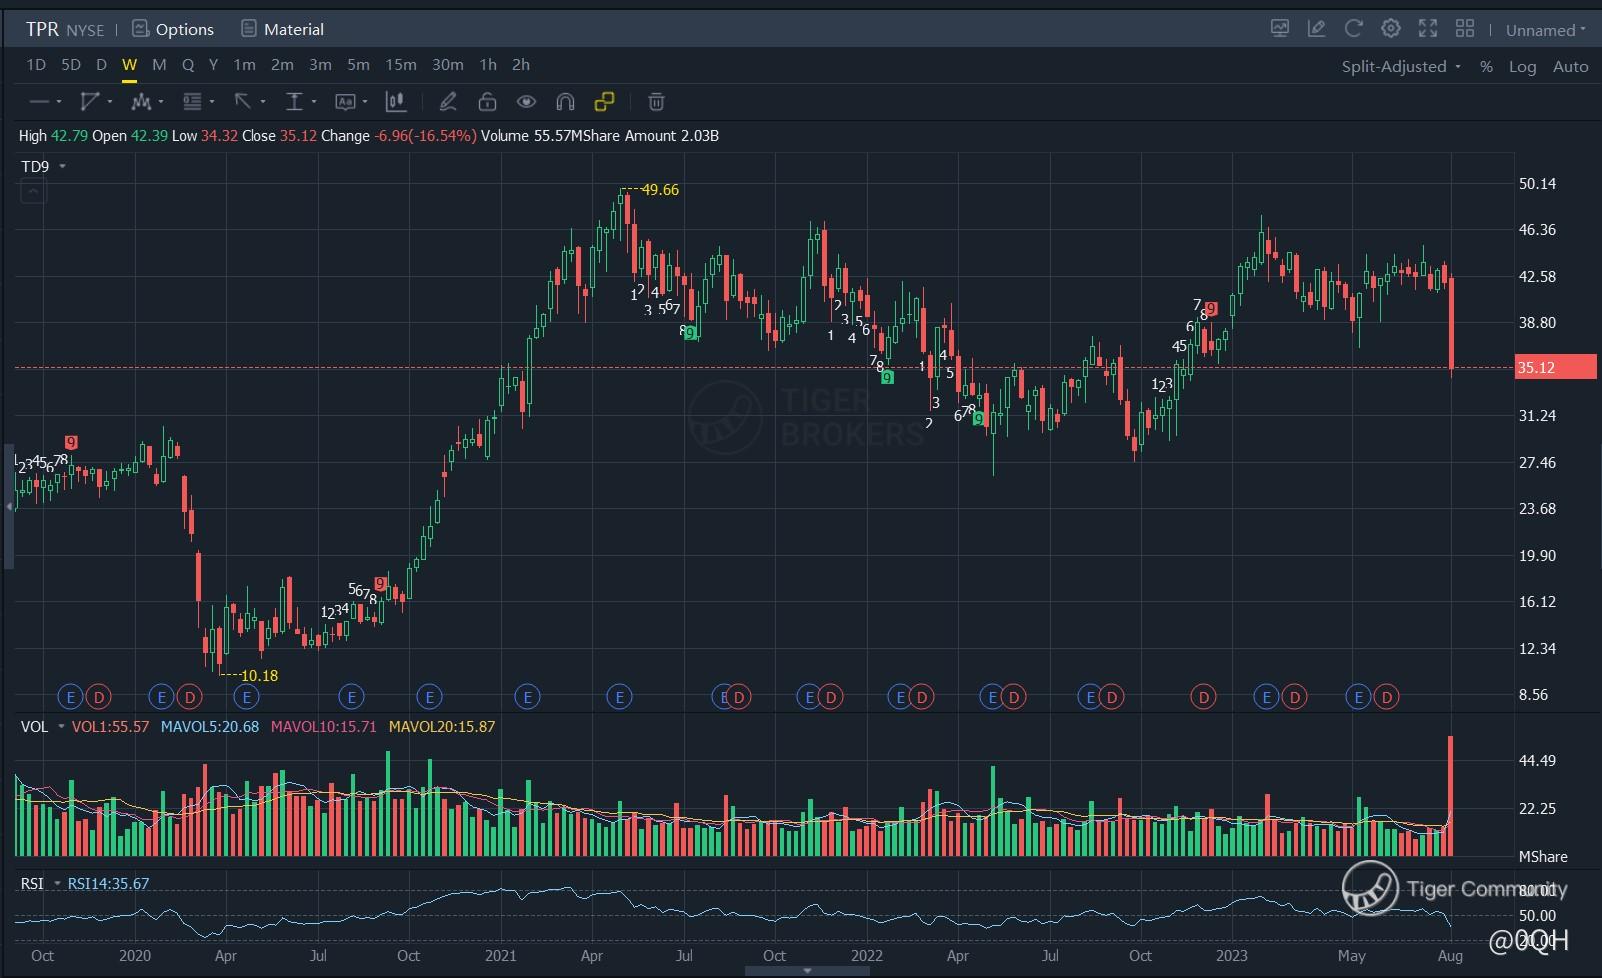Open the Options button
The image size is (1602, 978).
[173, 29]
